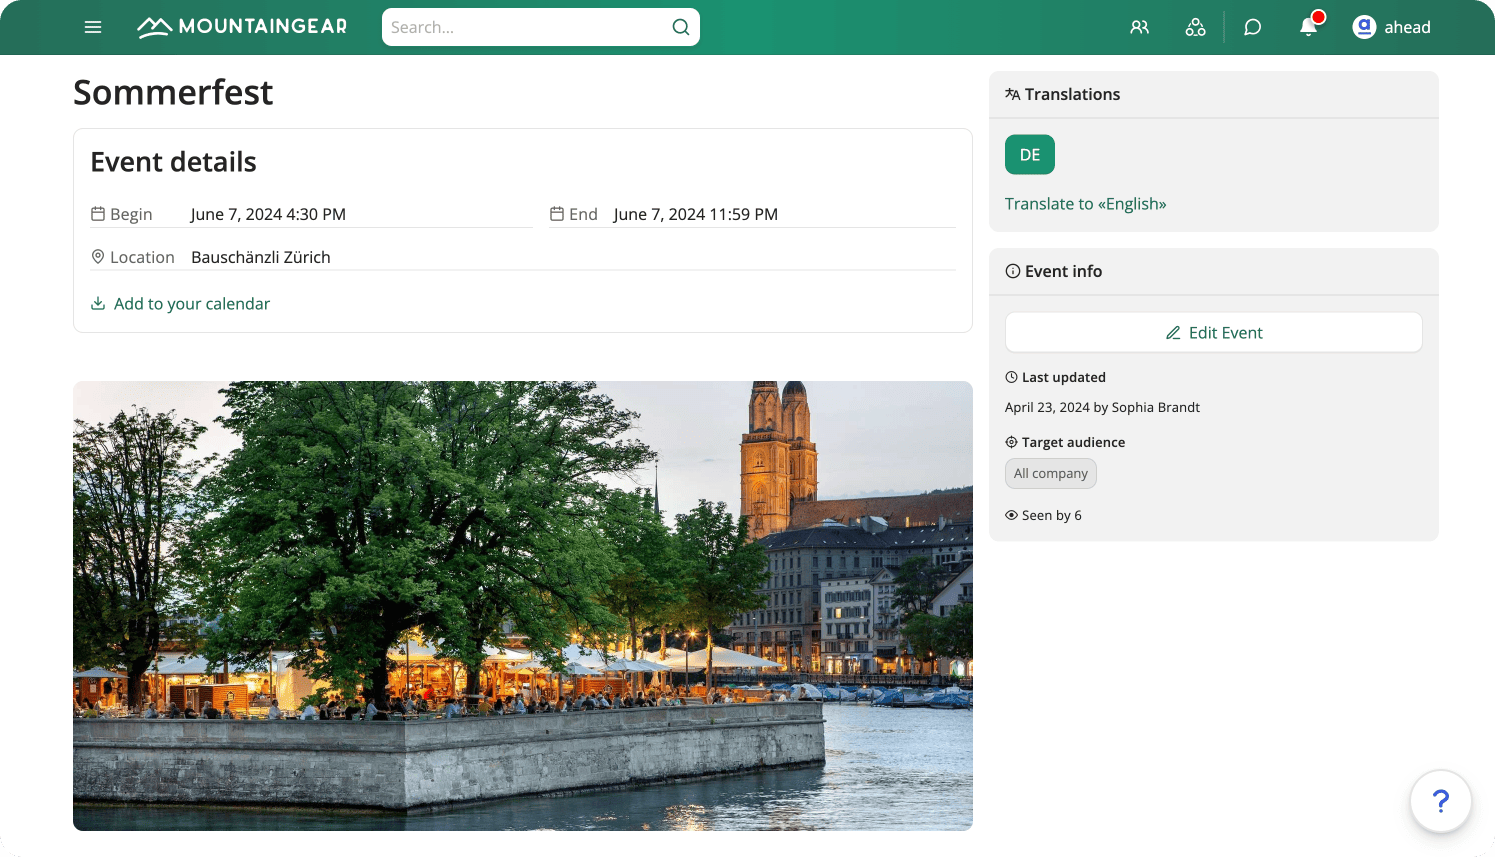
Task: Click the pencil icon in Edit Event
Action: click(x=1174, y=333)
